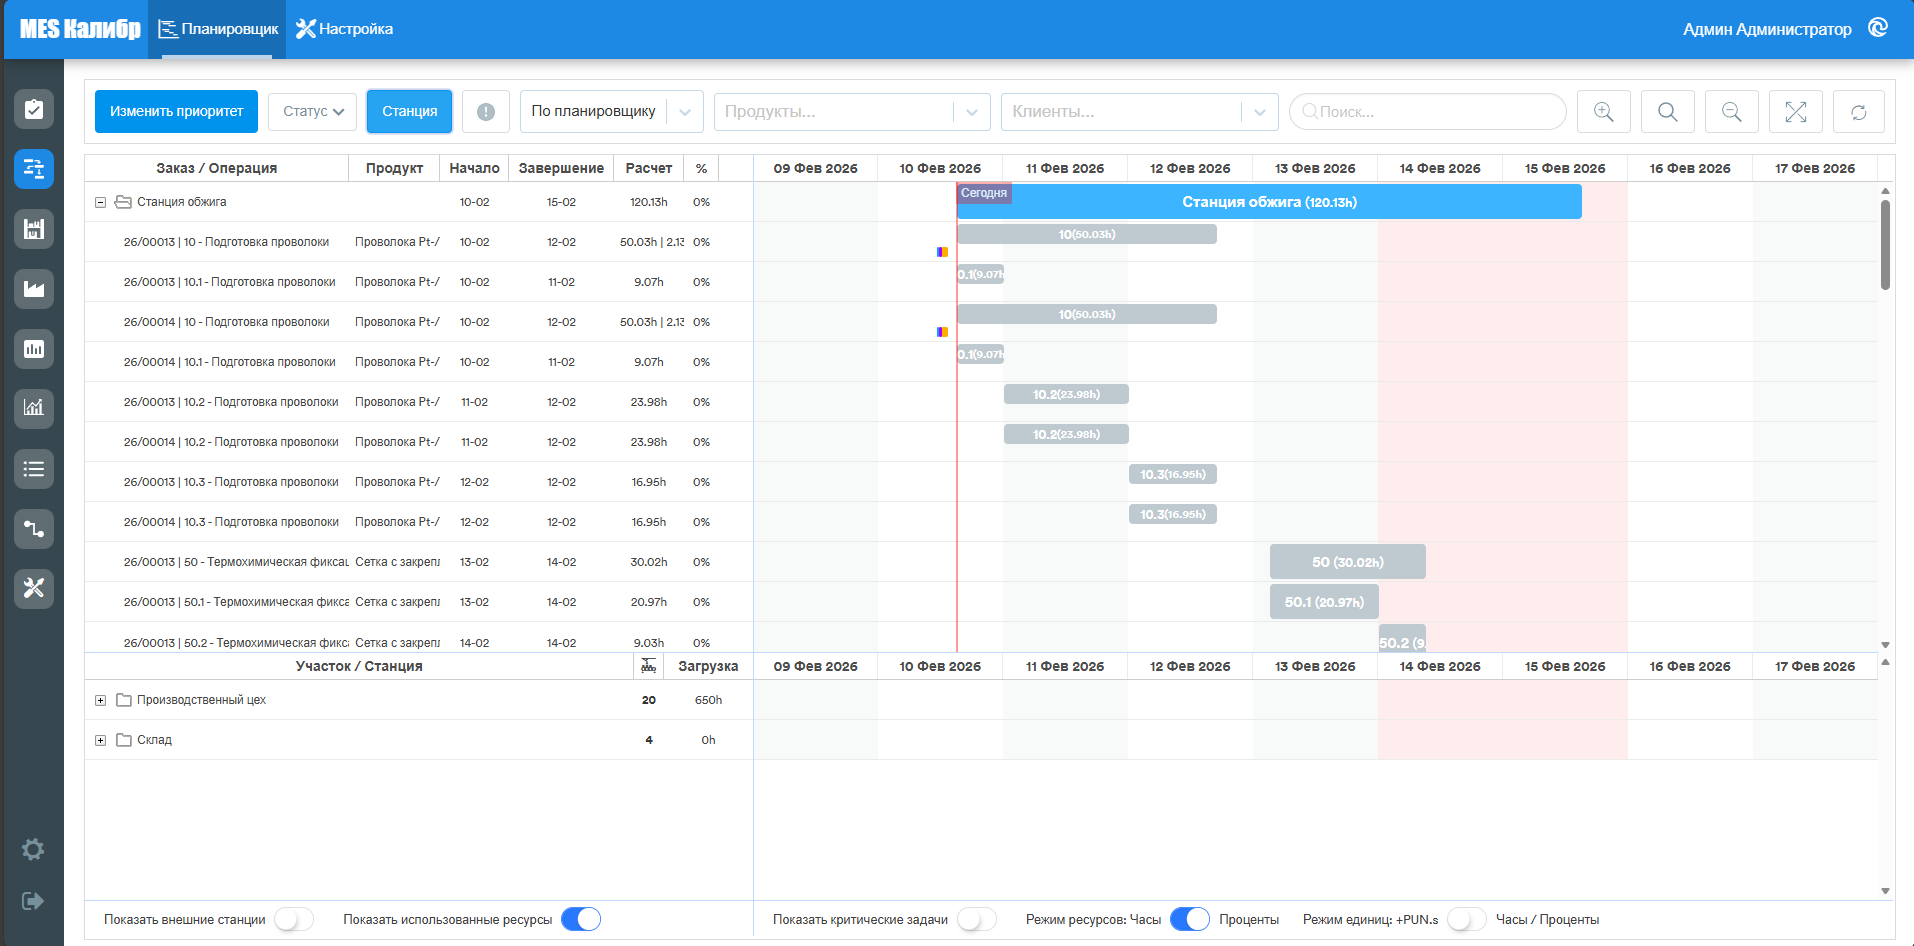Open the По планировщику combo box

pos(611,111)
